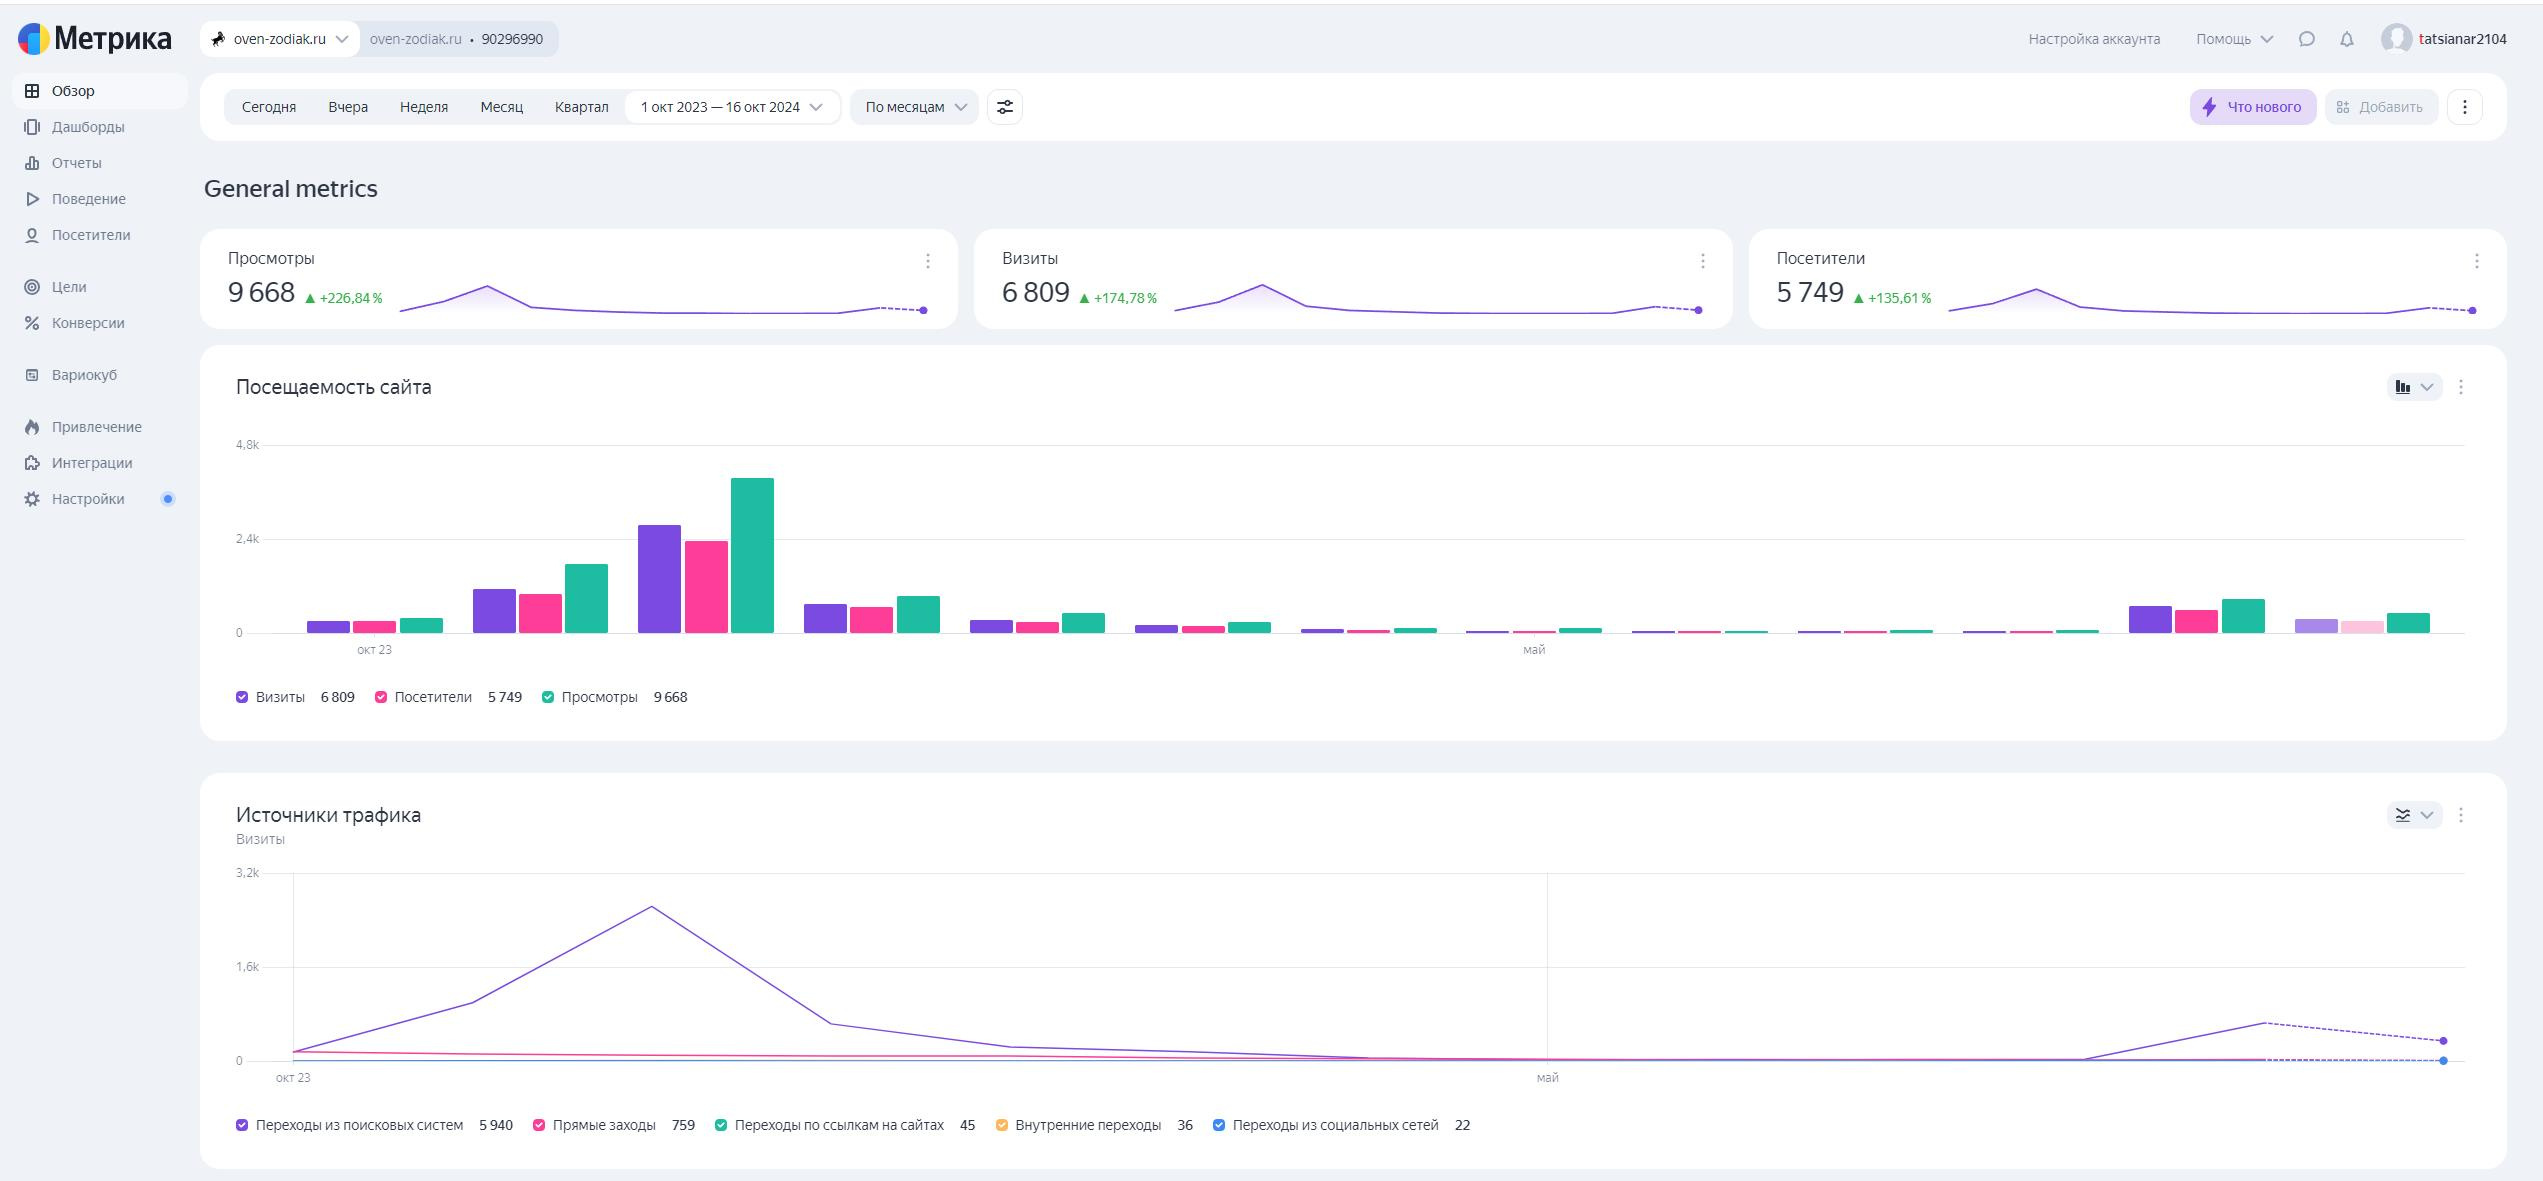This screenshot has width=2543, height=1181.
Task: Open the По месяцам grouping dropdown
Action: pos(914,107)
